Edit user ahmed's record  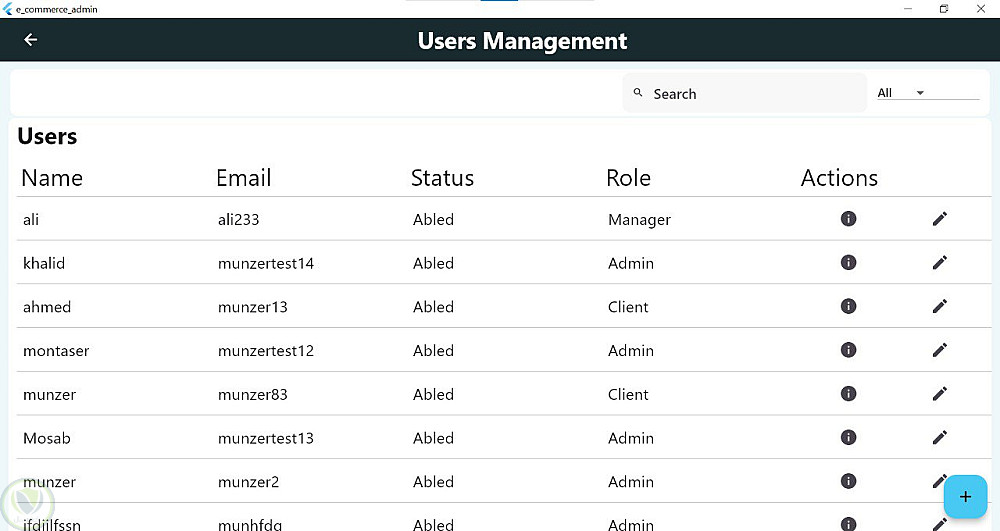[x=939, y=306]
